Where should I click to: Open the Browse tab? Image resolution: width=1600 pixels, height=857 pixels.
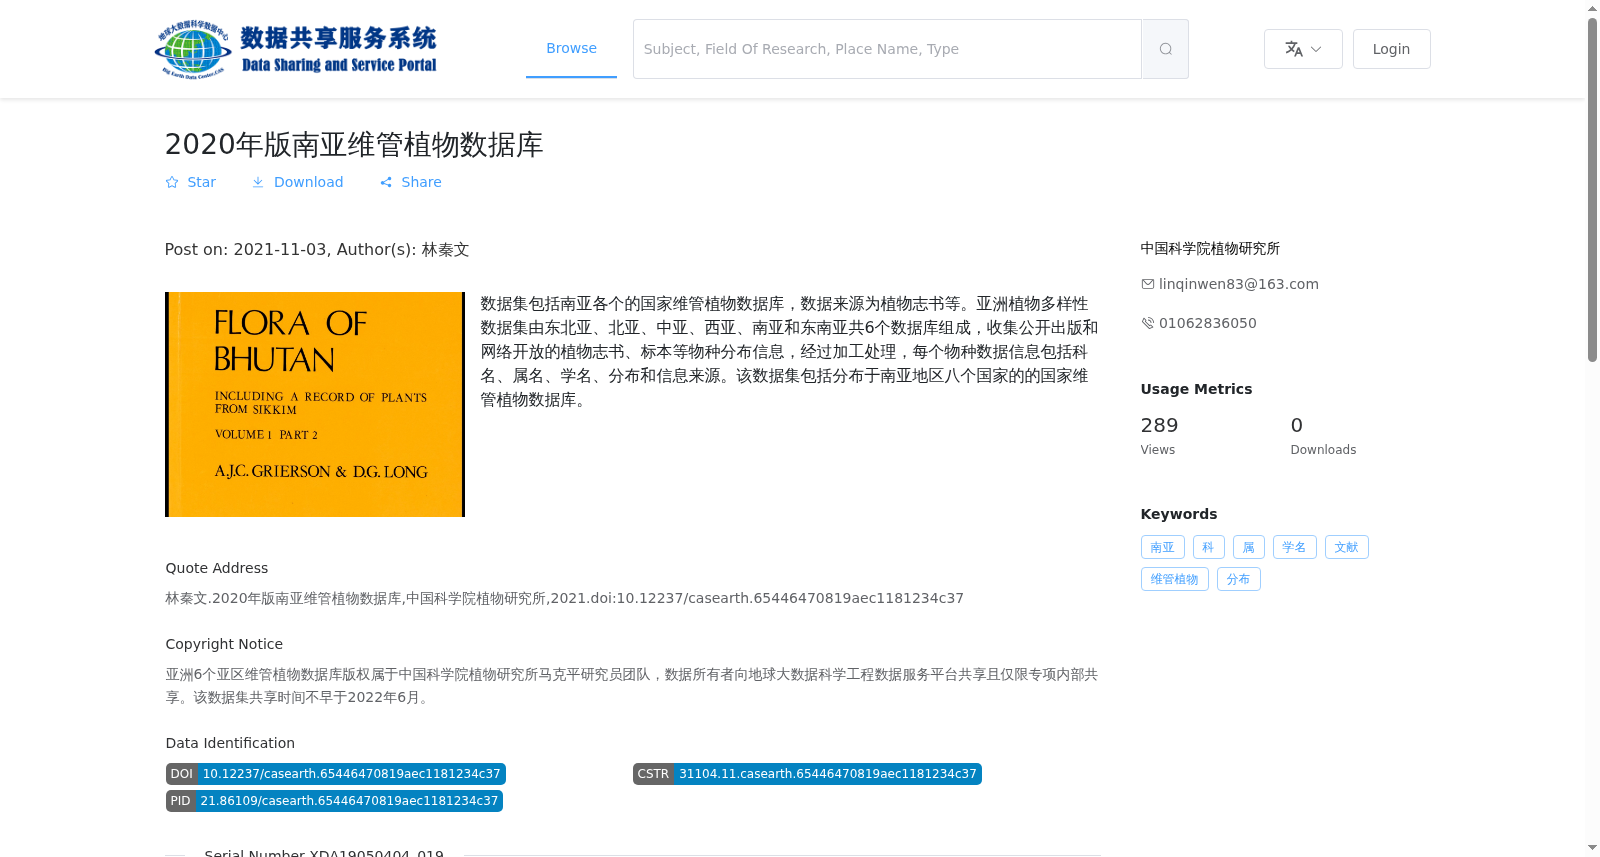(x=571, y=48)
